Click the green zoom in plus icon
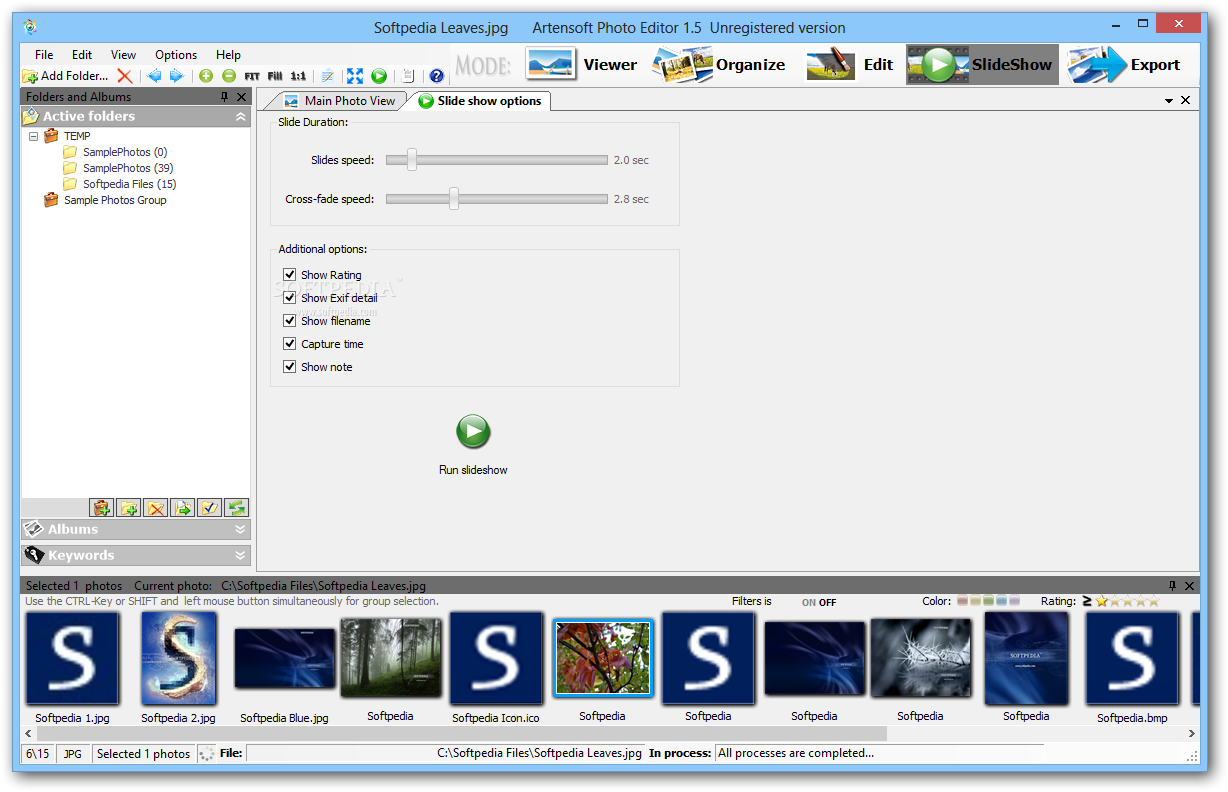This screenshot has width=1228, height=792. 206,76
